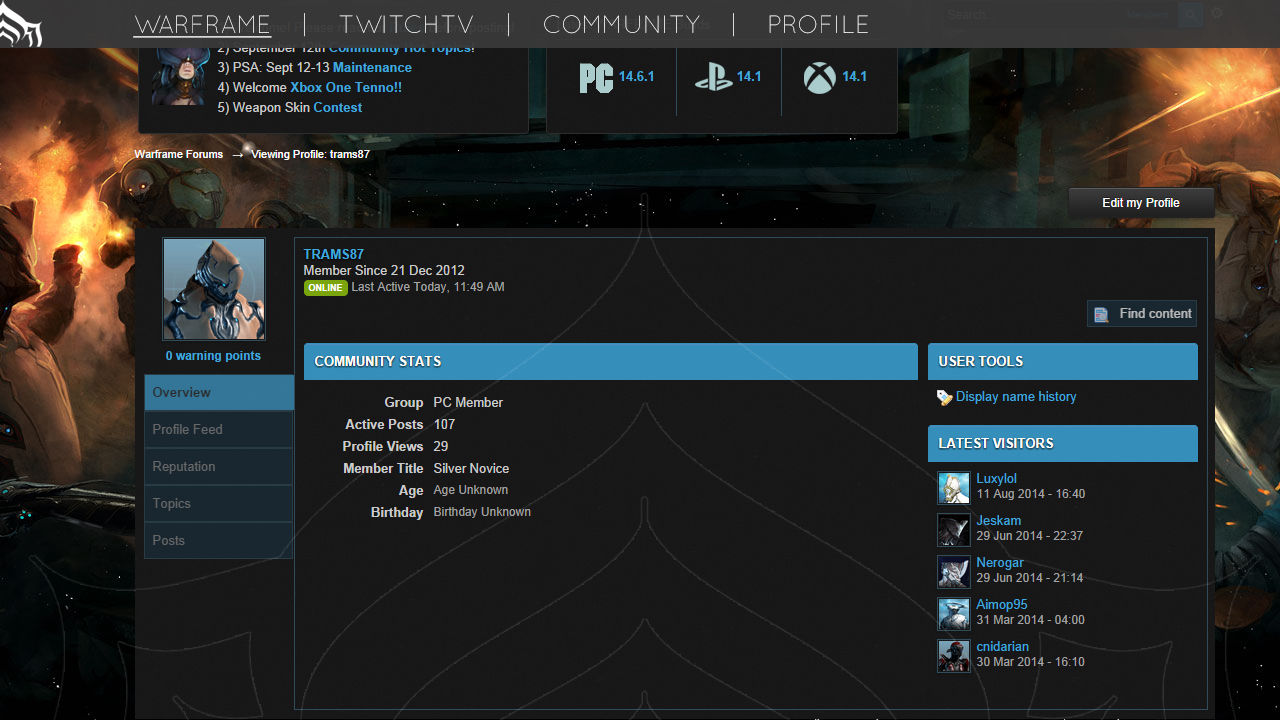Click the Warframe lotus logo
This screenshot has height=720, width=1280.
point(21,24)
